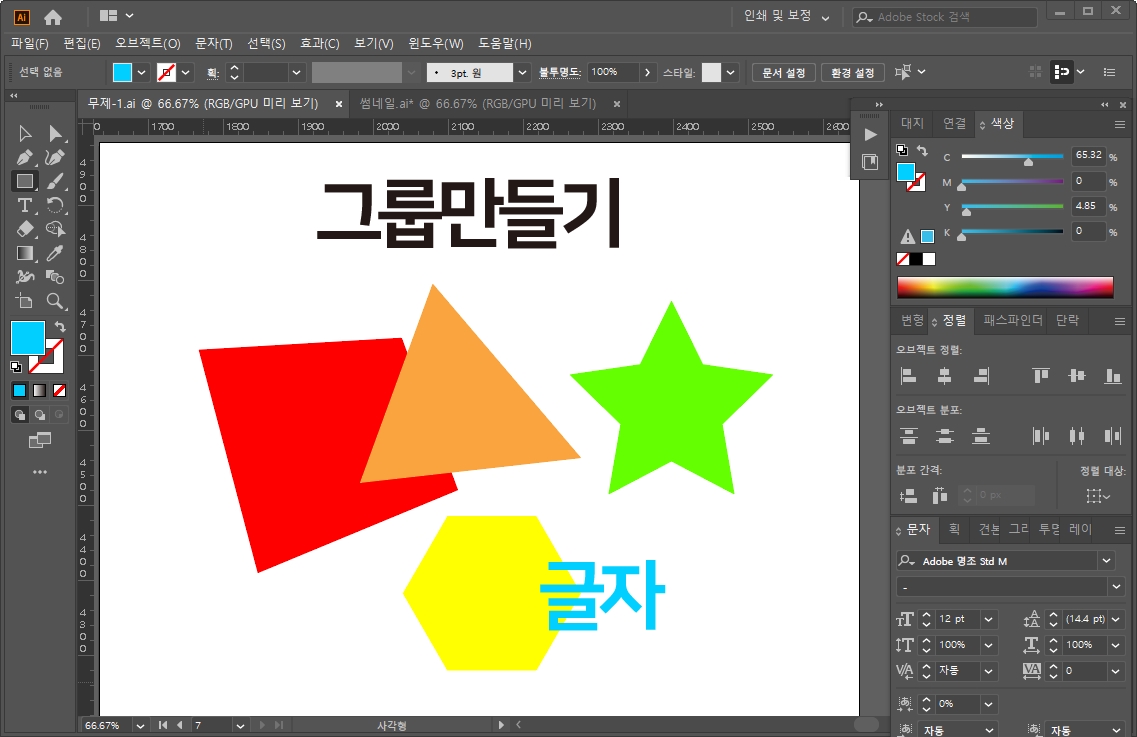Set paint mode to None
Viewport: 1137px width, 737px height.
(59, 391)
